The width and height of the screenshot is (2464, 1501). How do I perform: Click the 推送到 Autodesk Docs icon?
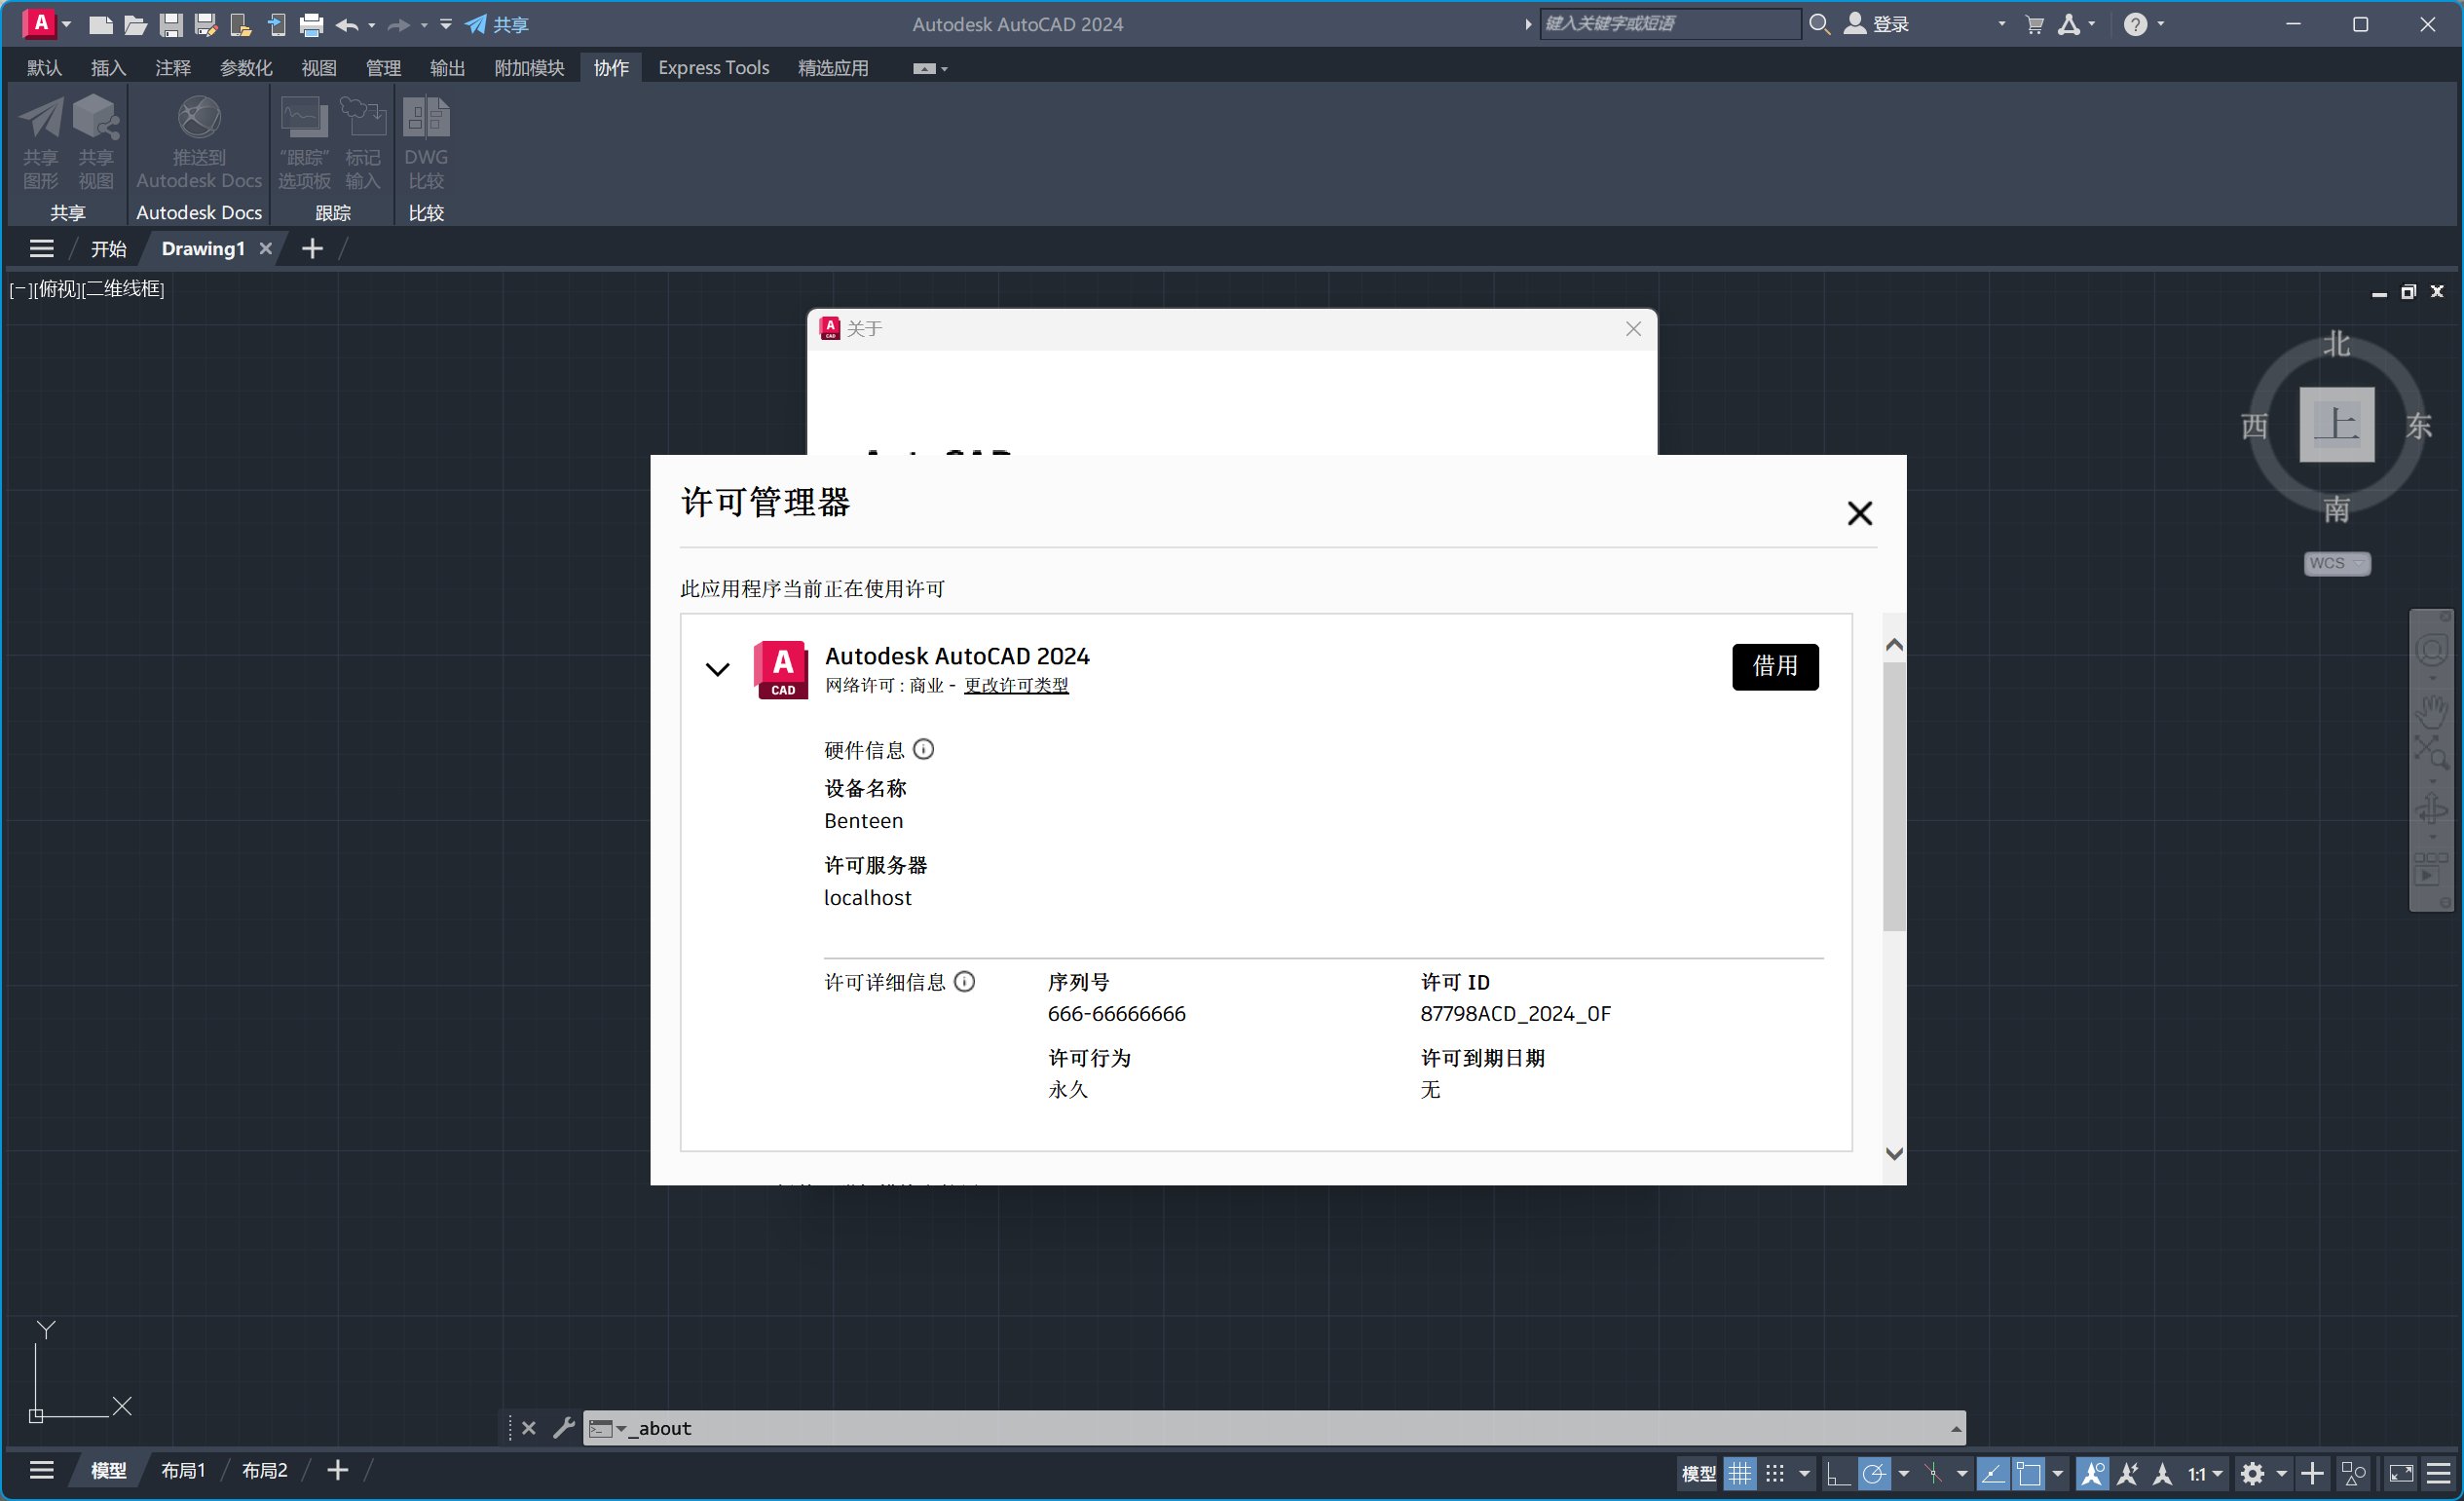click(199, 142)
